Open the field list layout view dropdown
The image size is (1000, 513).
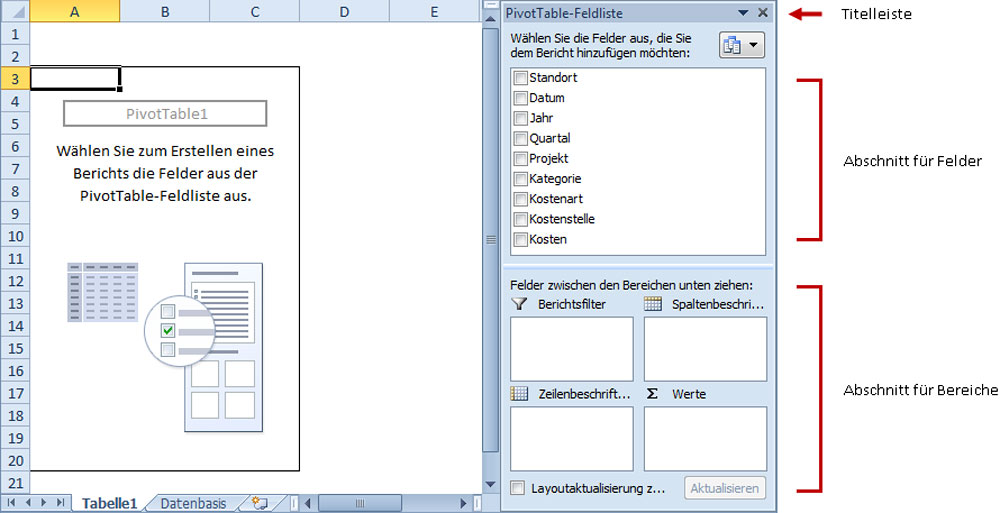(x=740, y=46)
